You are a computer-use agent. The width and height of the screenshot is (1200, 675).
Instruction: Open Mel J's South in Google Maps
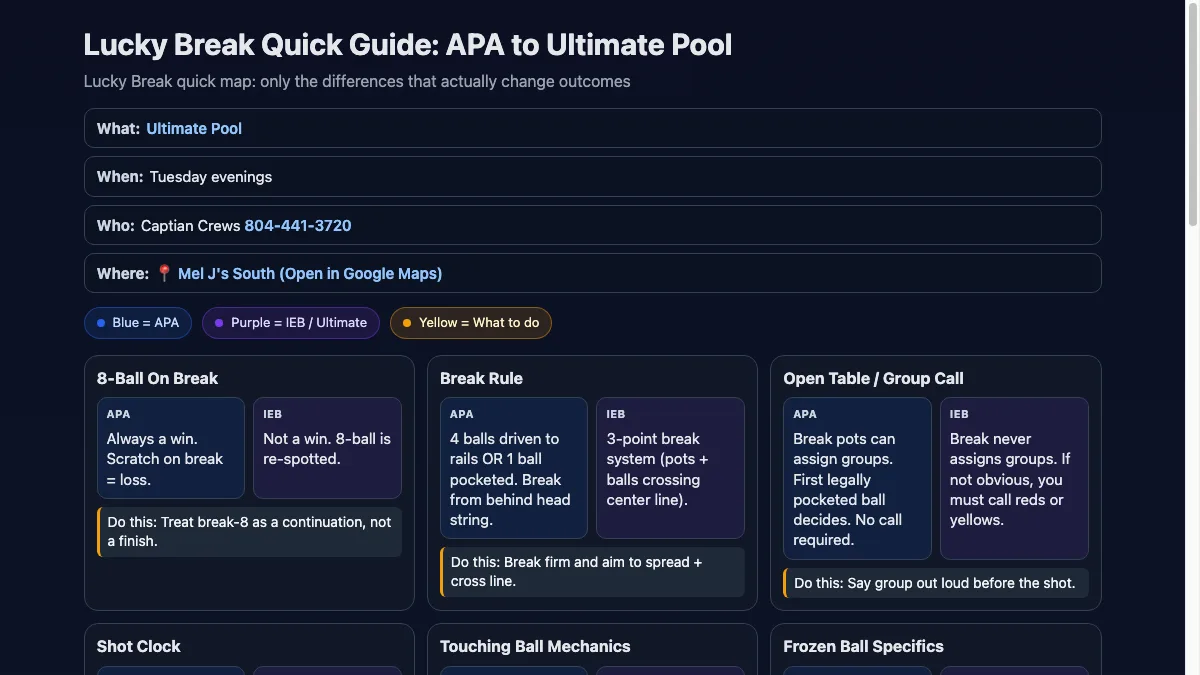coord(310,273)
